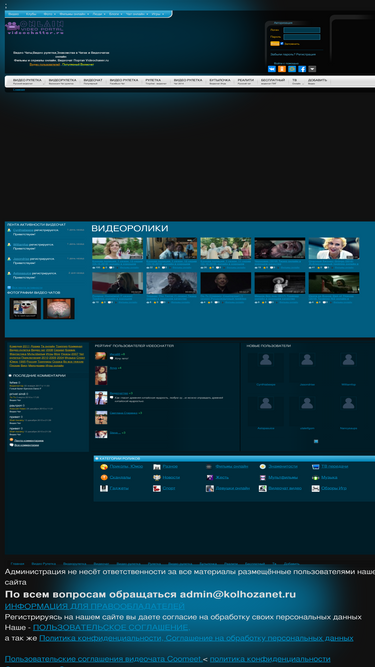Select the Реалити navigation tab
This screenshot has width=375, height=667.
[x=246, y=81]
